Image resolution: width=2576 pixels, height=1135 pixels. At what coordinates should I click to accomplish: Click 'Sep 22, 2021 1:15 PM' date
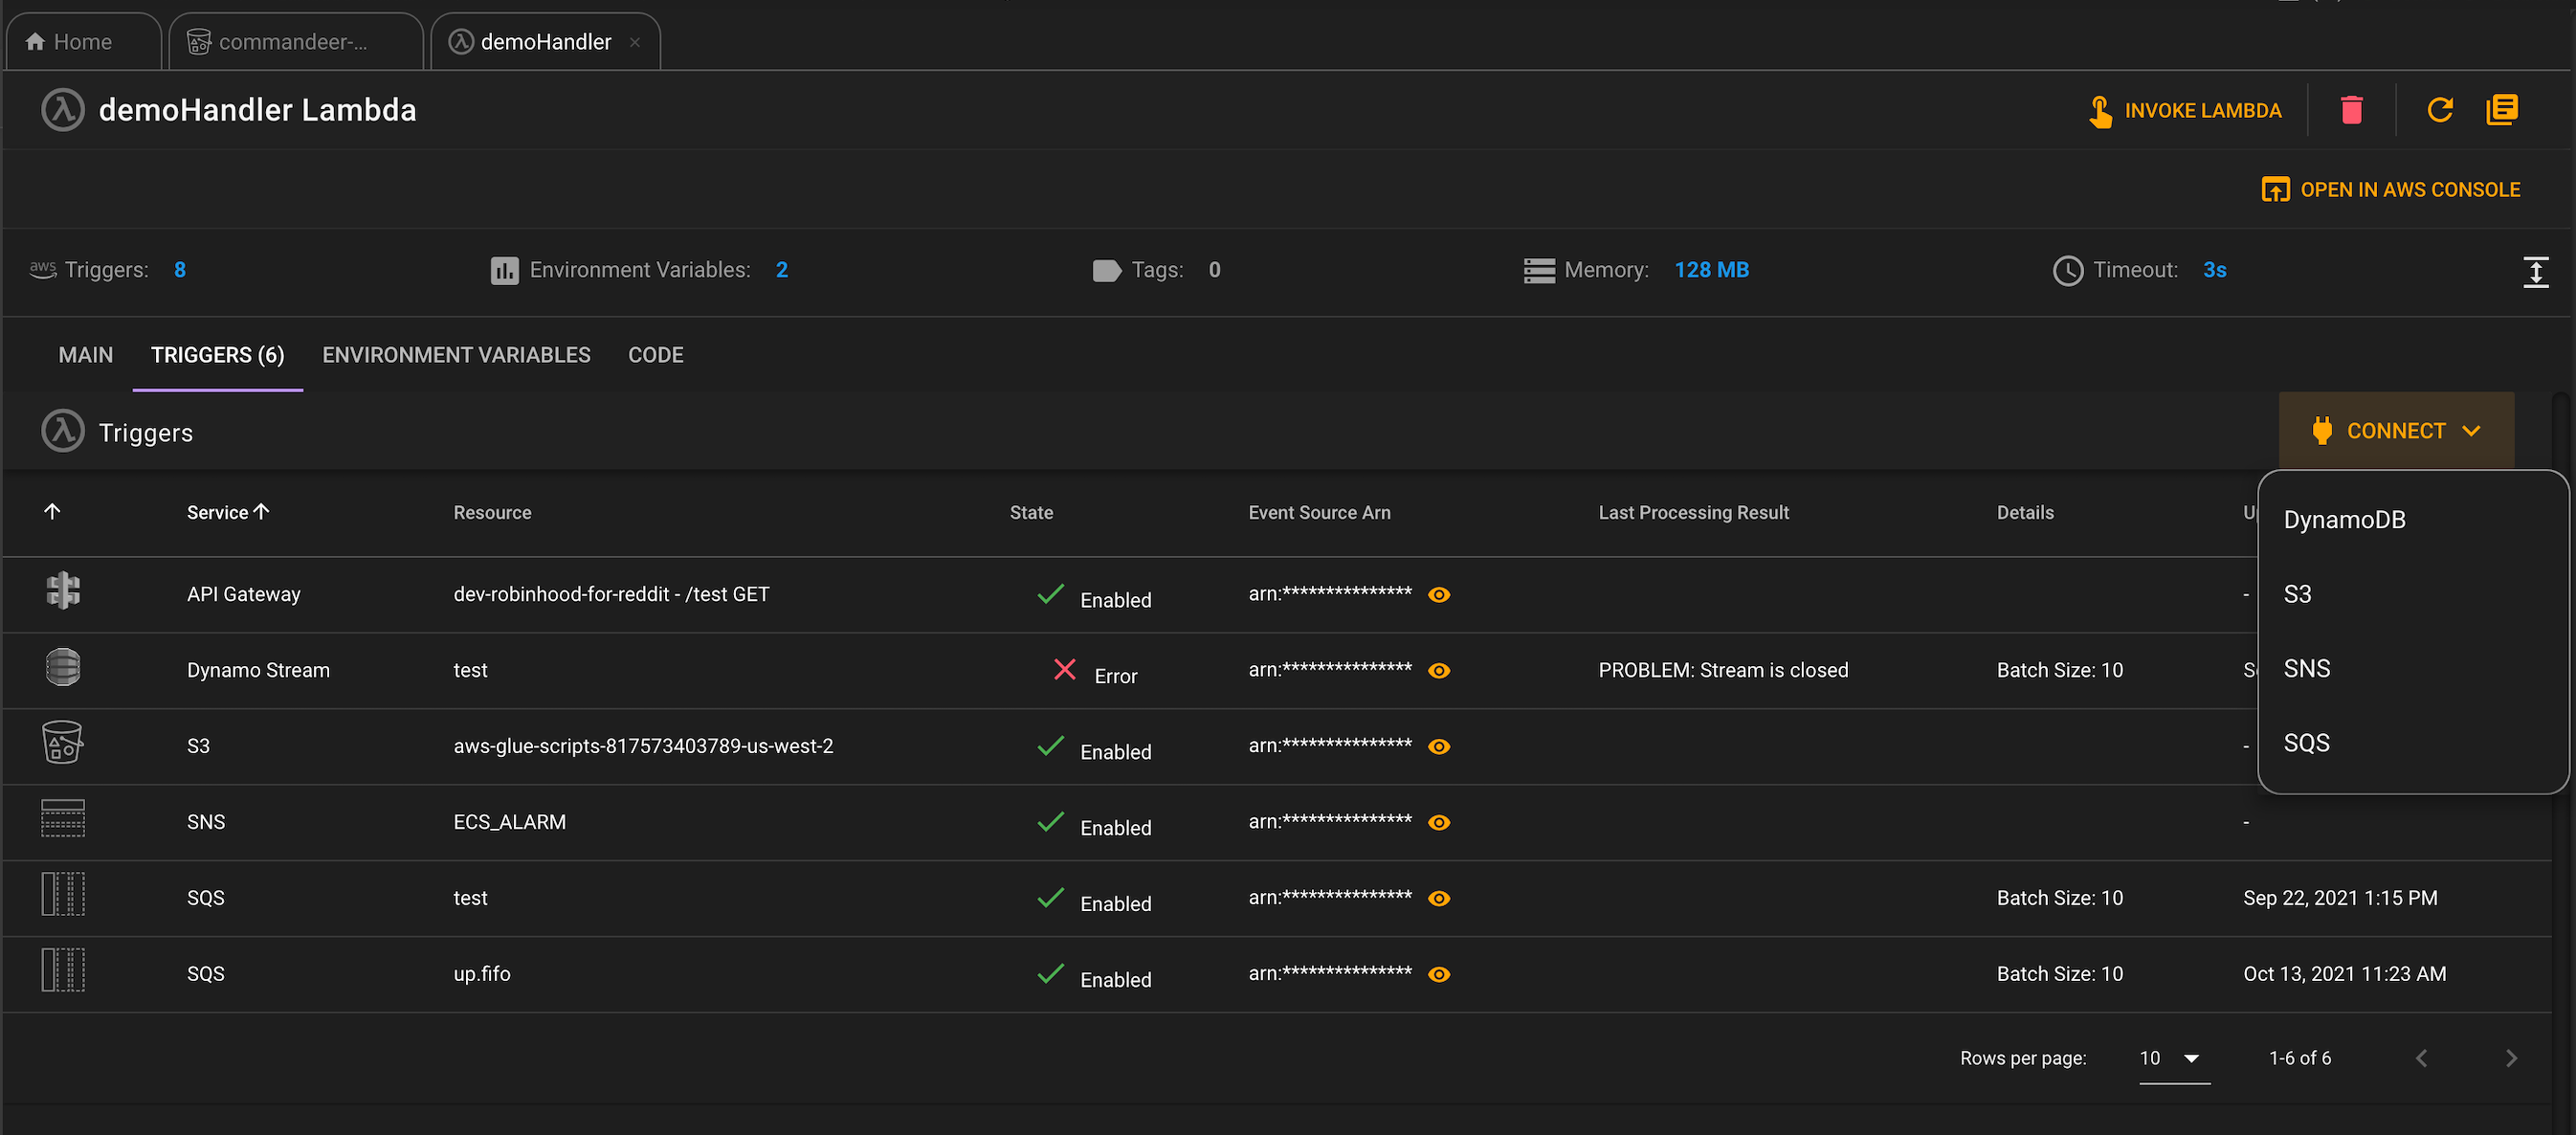2340,898
